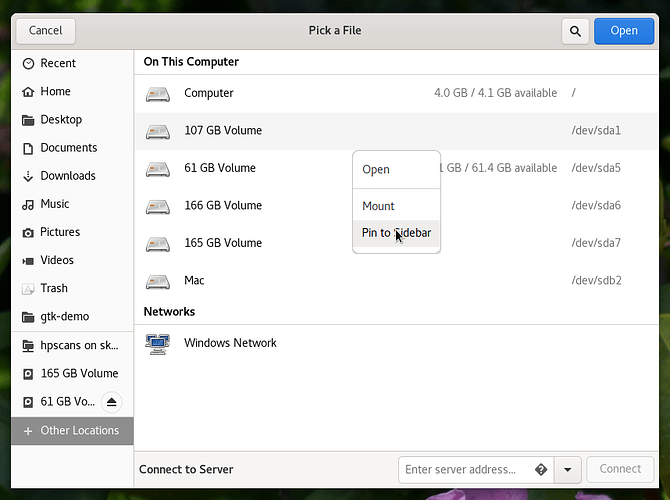
Task: Open hpscans on sk... label
Action: [x=79, y=346]
